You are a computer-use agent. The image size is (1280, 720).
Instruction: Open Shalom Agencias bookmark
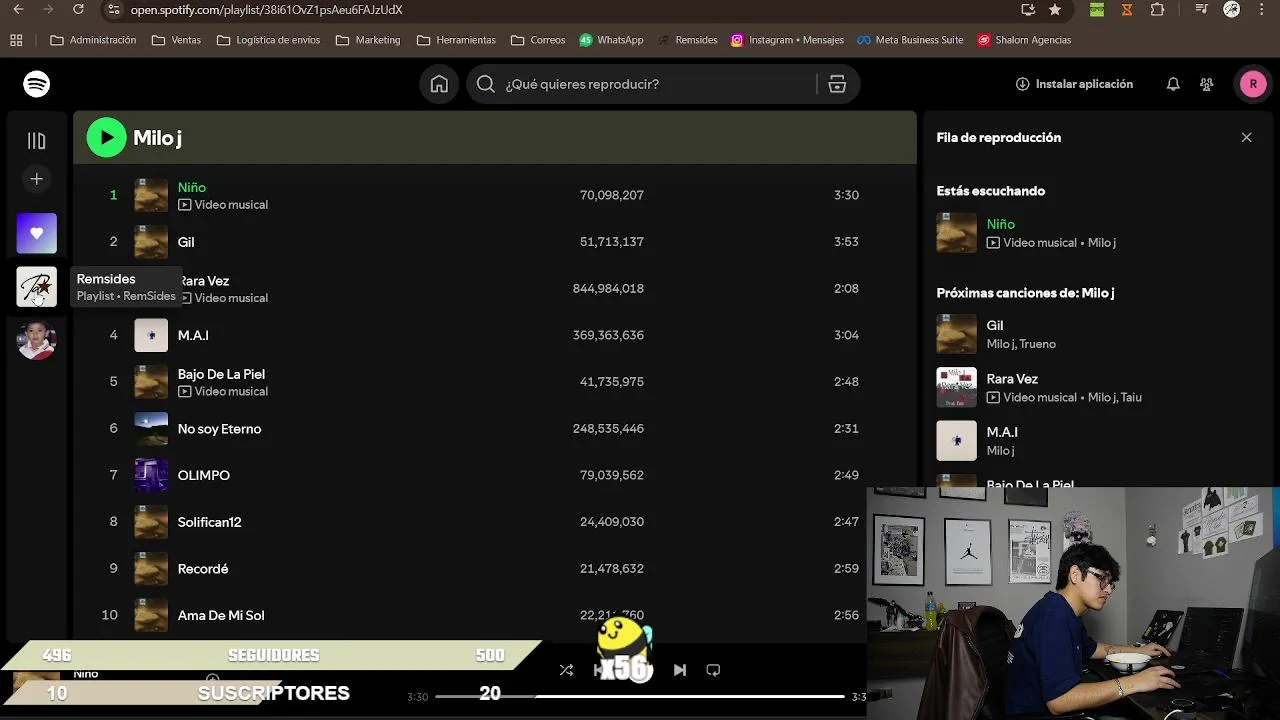(x=1025, y=40)
